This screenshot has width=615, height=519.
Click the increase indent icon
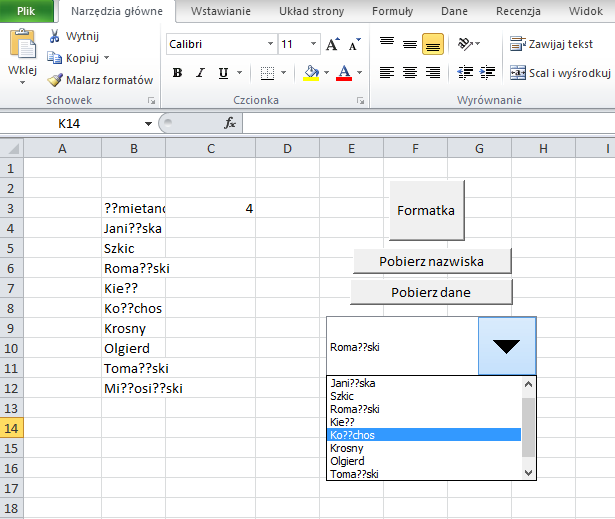[x=488, y=72]
